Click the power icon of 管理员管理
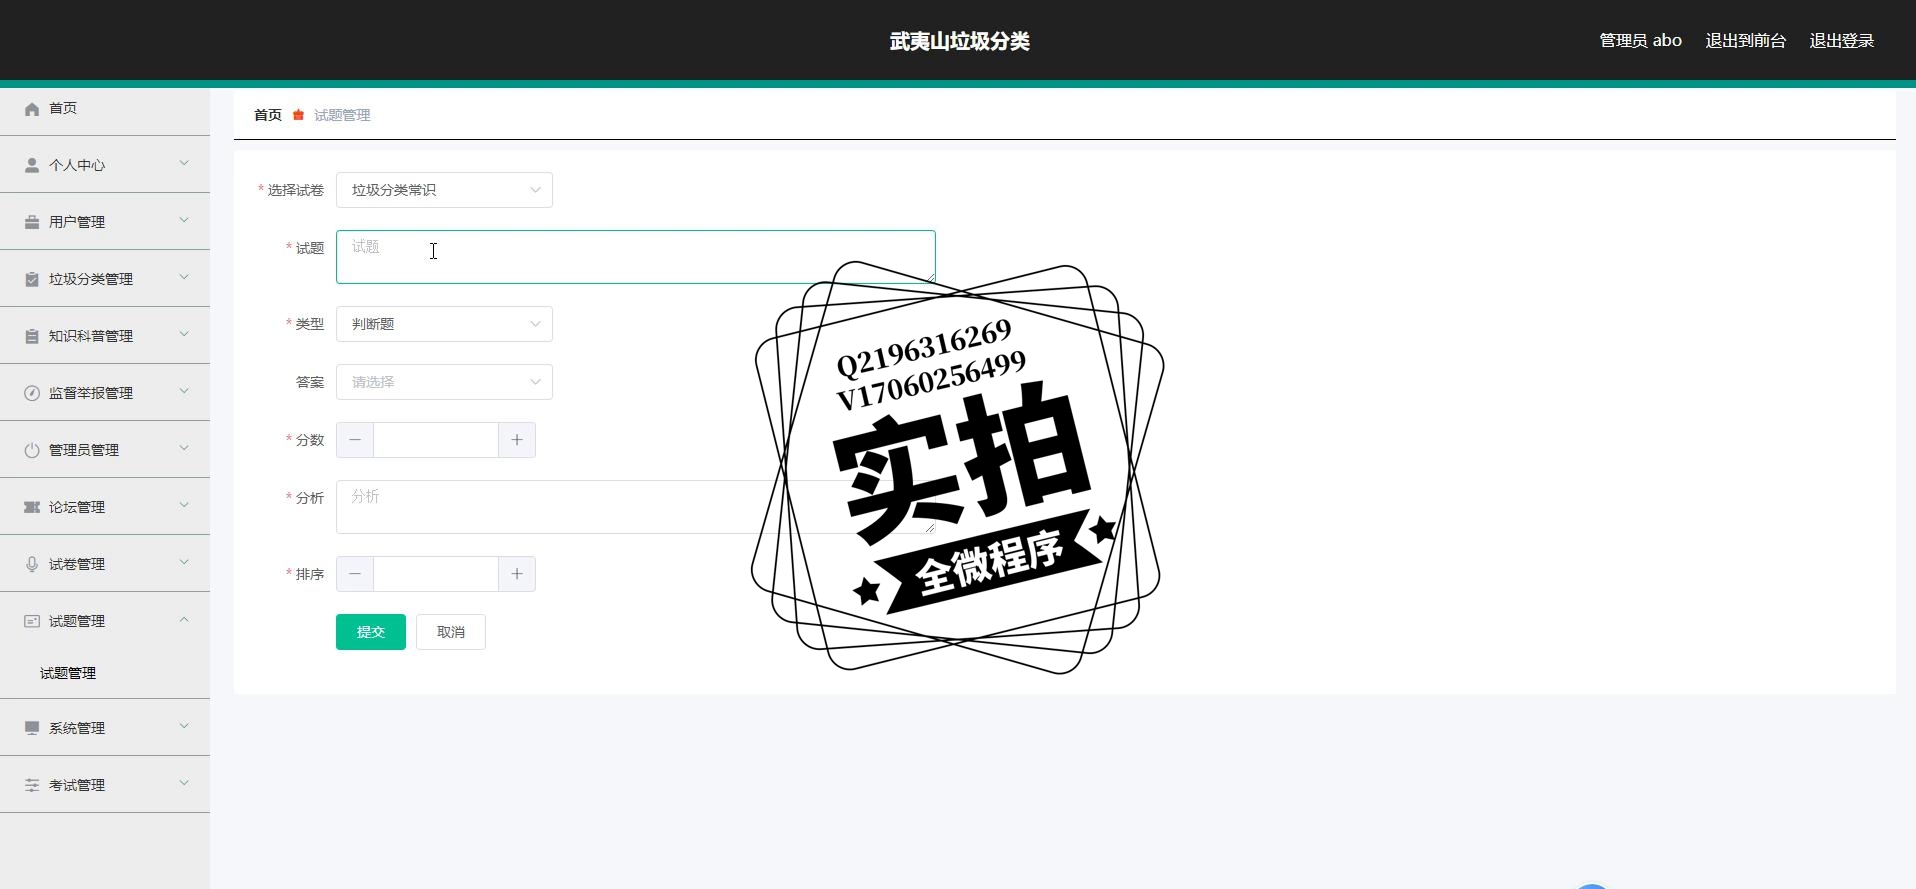This screenshot has width=1916, height=889. tap(32, 450)
